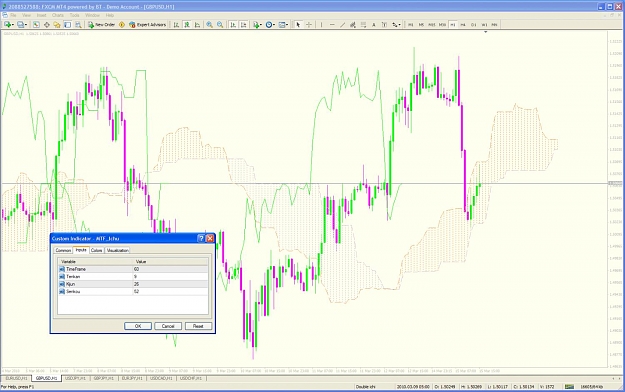Switch to bar chart icon

point(176,25)
